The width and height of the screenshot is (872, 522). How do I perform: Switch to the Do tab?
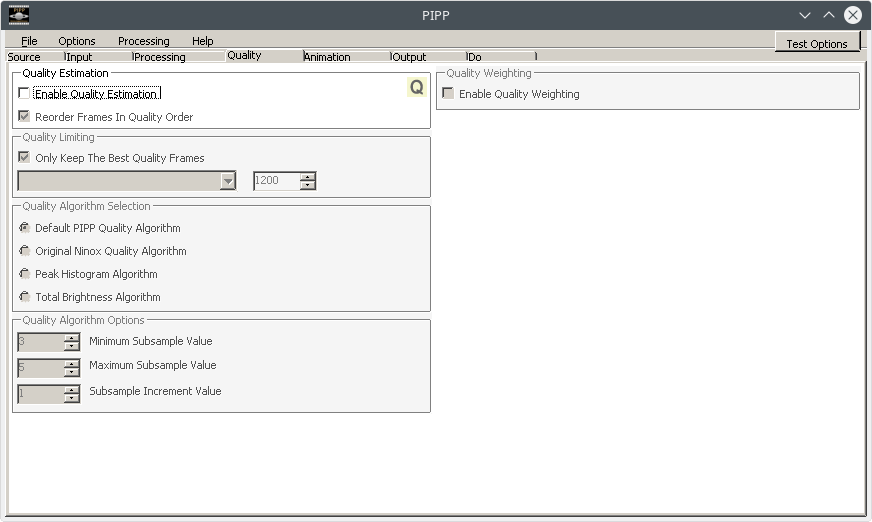(x=501, y=57)
